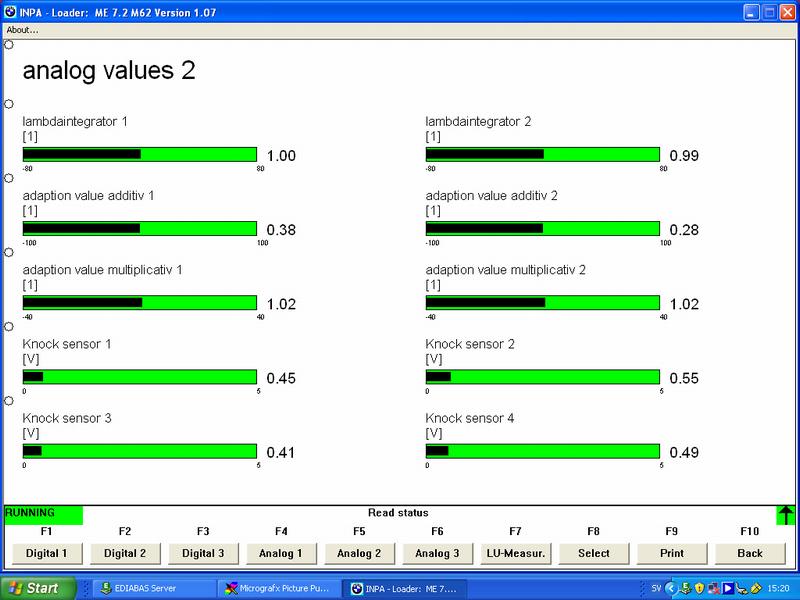Go to Analog 3 values

click(x=437, y=552)
